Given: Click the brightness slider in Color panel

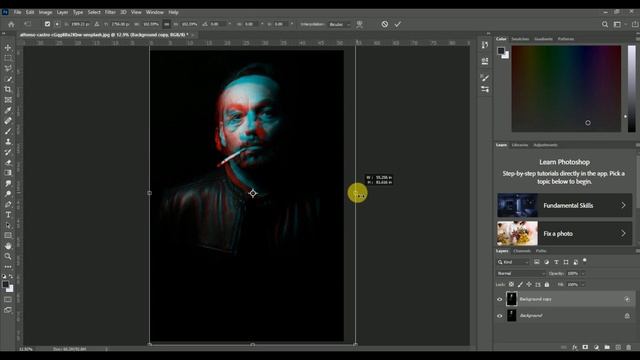Looking at the screenshot, I should click(x=631, y=89).
